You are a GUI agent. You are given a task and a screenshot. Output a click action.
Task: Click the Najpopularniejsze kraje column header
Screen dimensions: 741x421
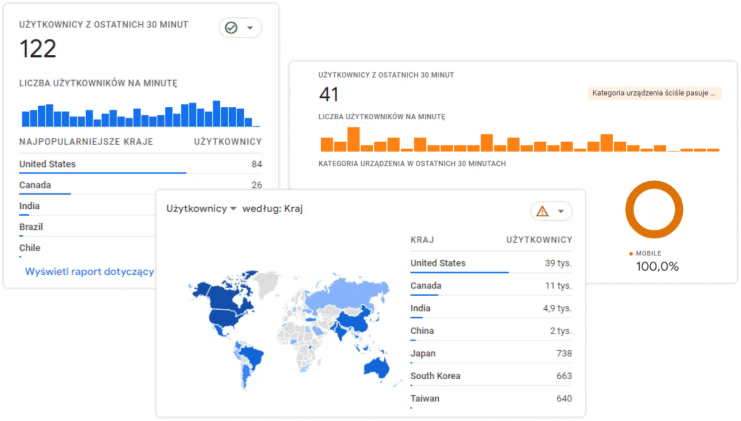(x=86, y=142)
